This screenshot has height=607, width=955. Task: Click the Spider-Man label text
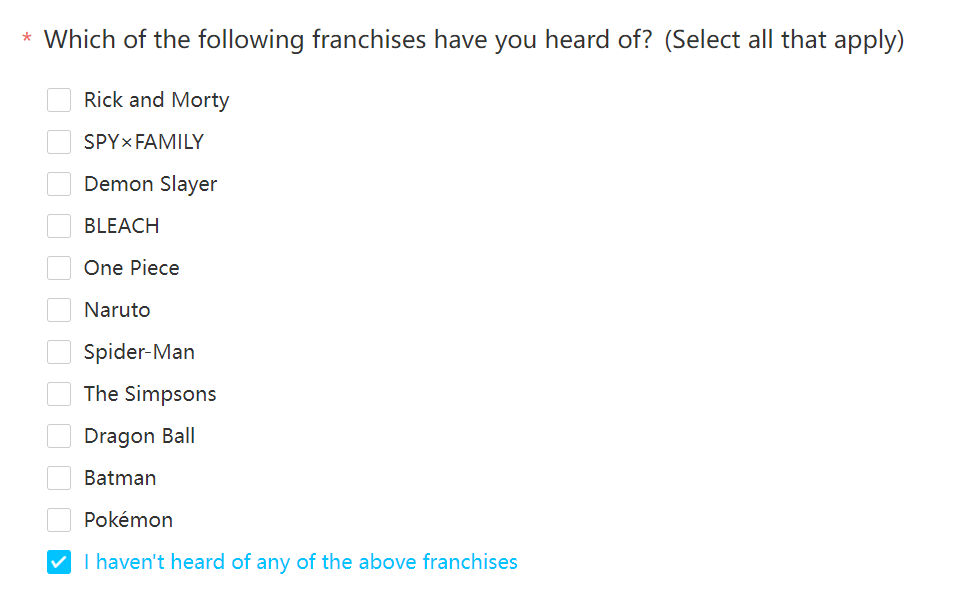tap(139, 353)
